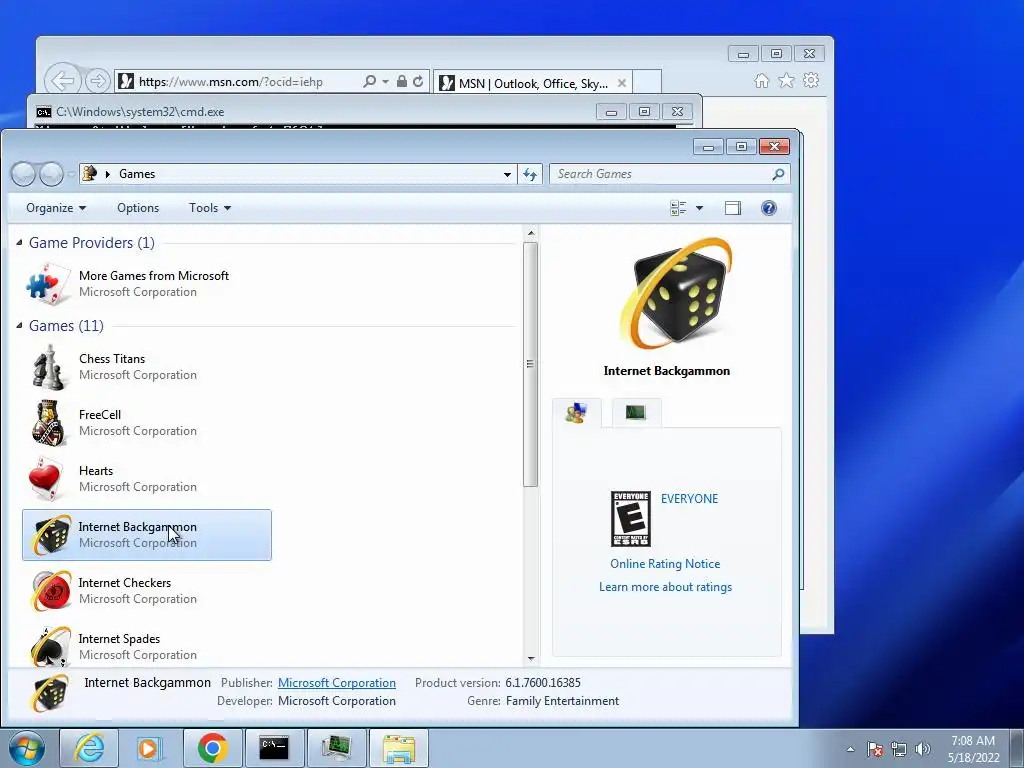1024x768 pixels.
Task: Open the Online Rating Notice link
Action: tap(665, 564)
